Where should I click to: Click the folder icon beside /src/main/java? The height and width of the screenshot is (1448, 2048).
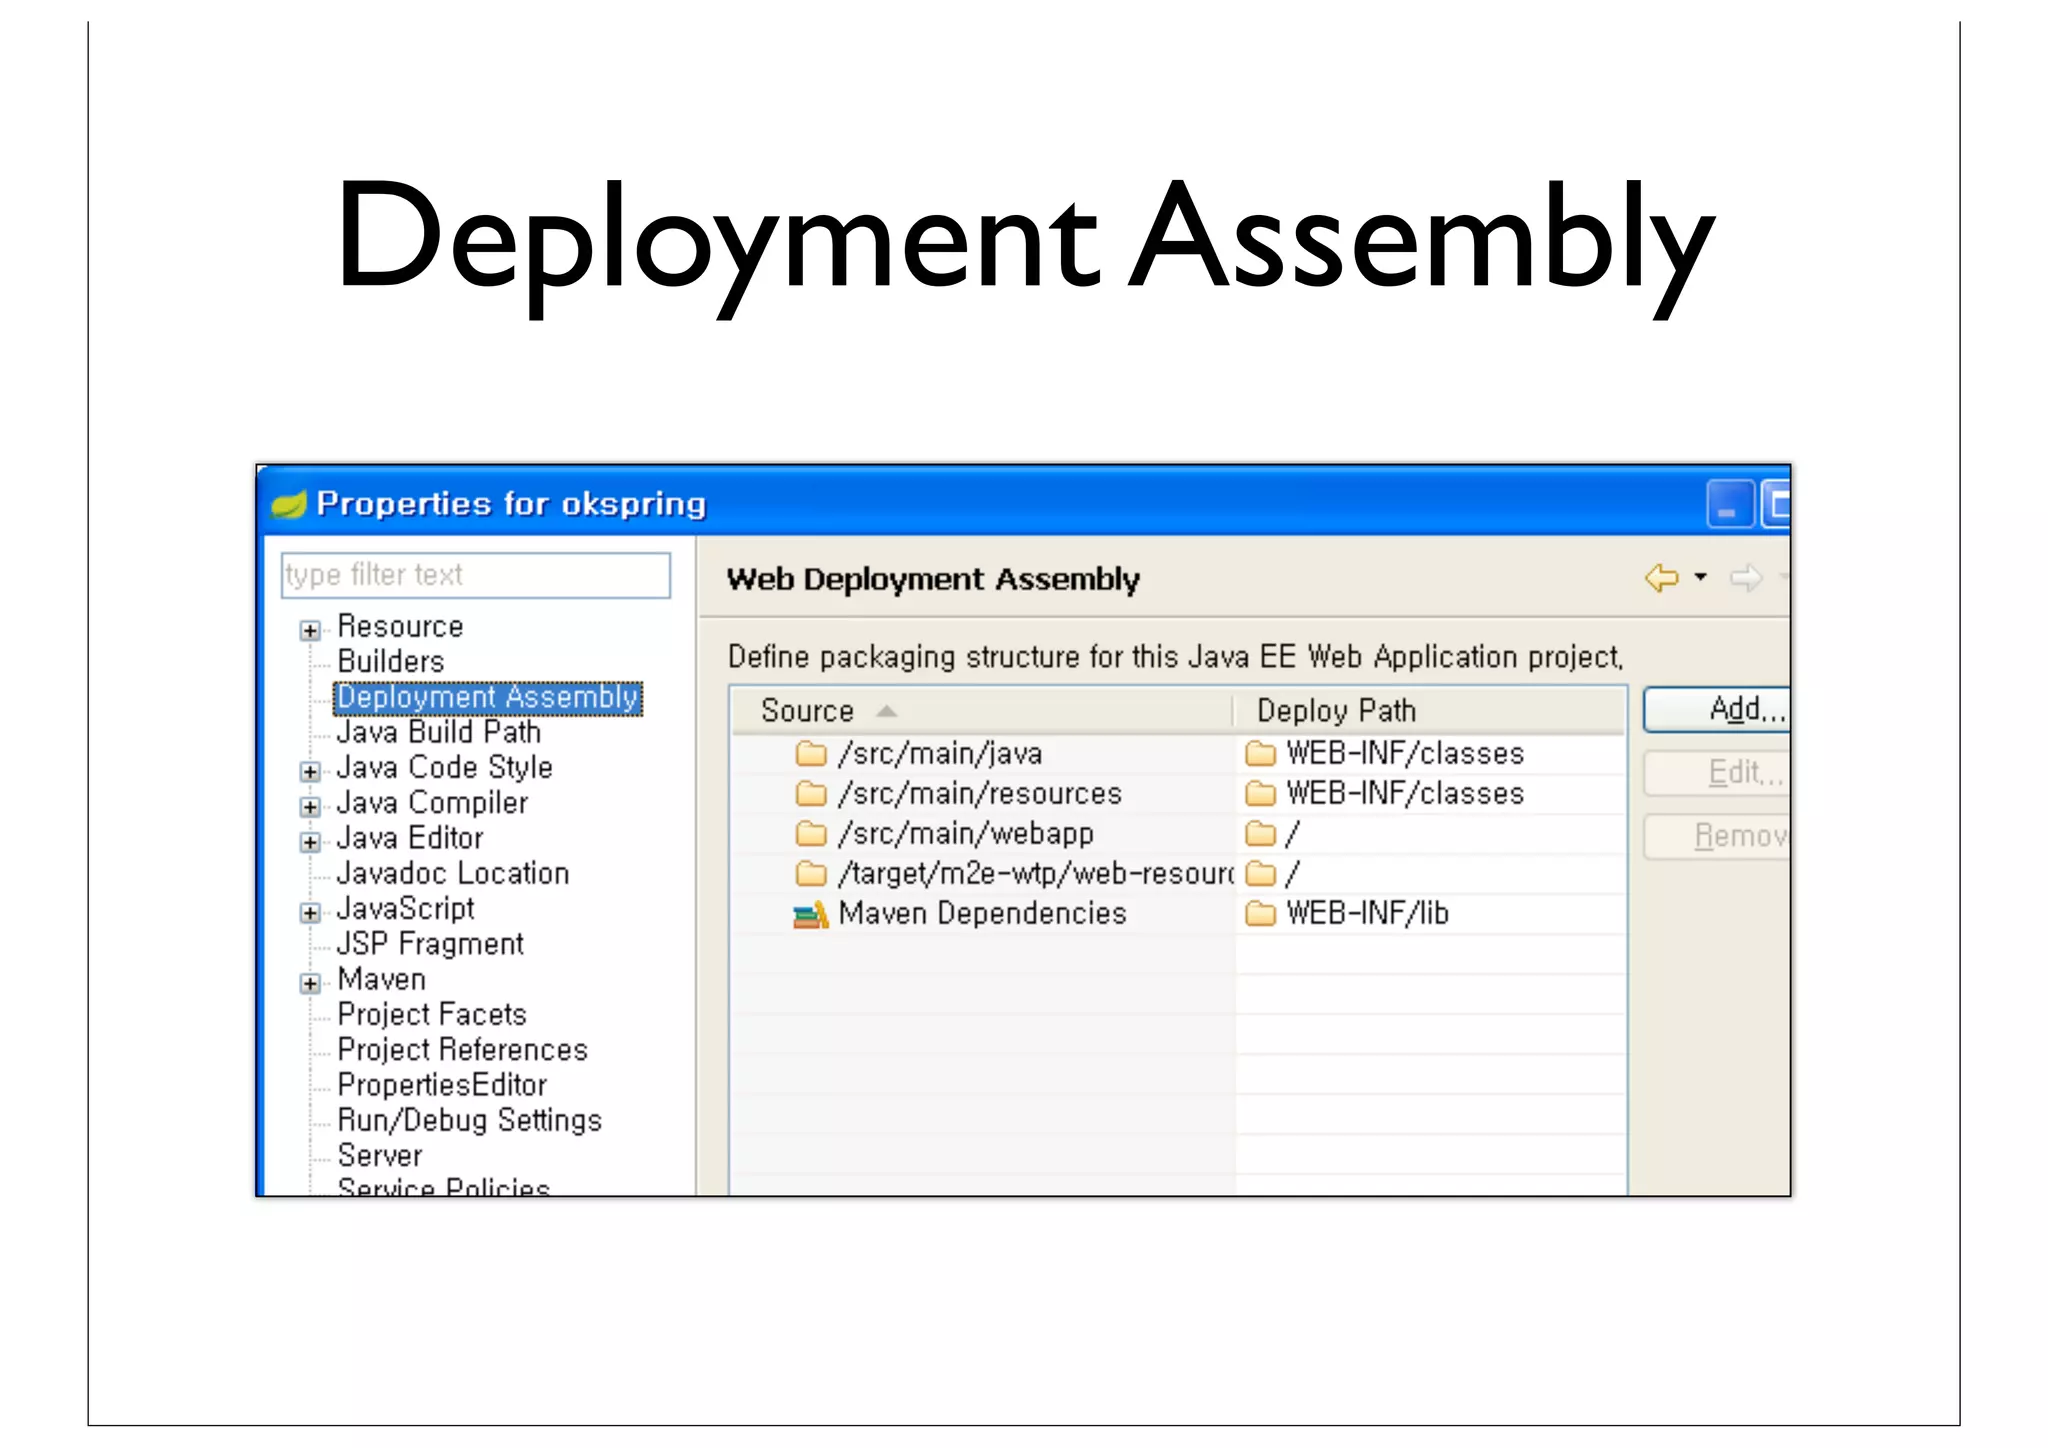click(x=811, y=752)
